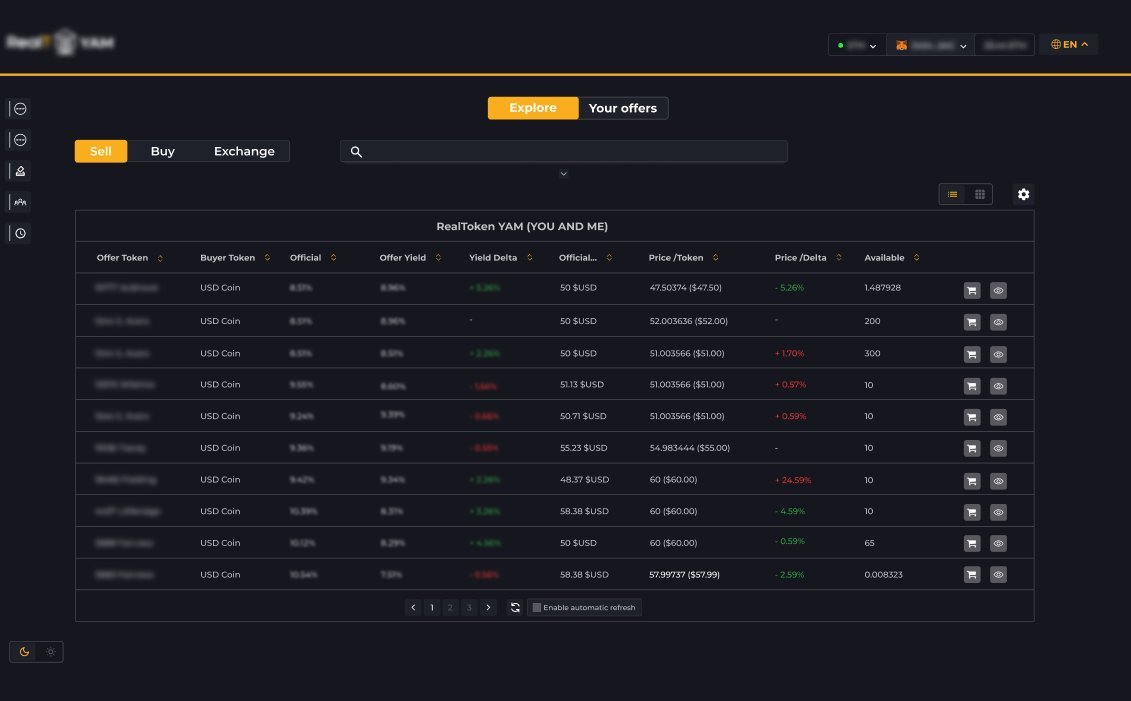Image resolution: width=1131 pixels, height=701 pixels.
Task: Open the first sidebar menu icon
Action: [20, 109]
